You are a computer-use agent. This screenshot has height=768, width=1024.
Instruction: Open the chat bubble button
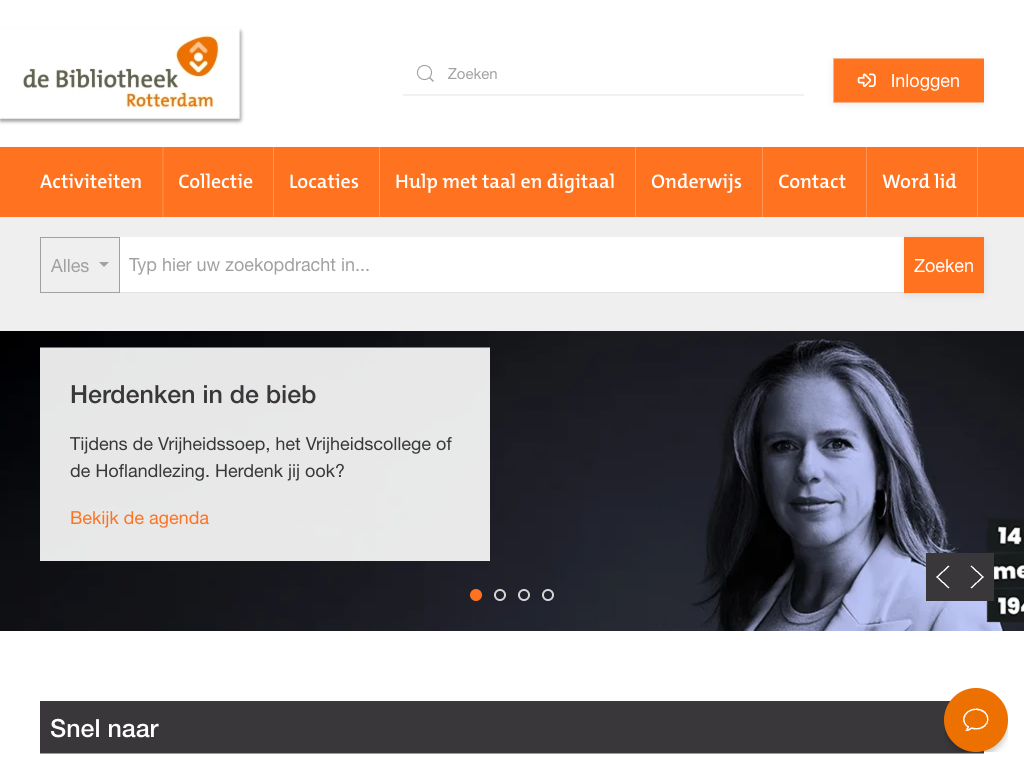click(x=976, y=720)
